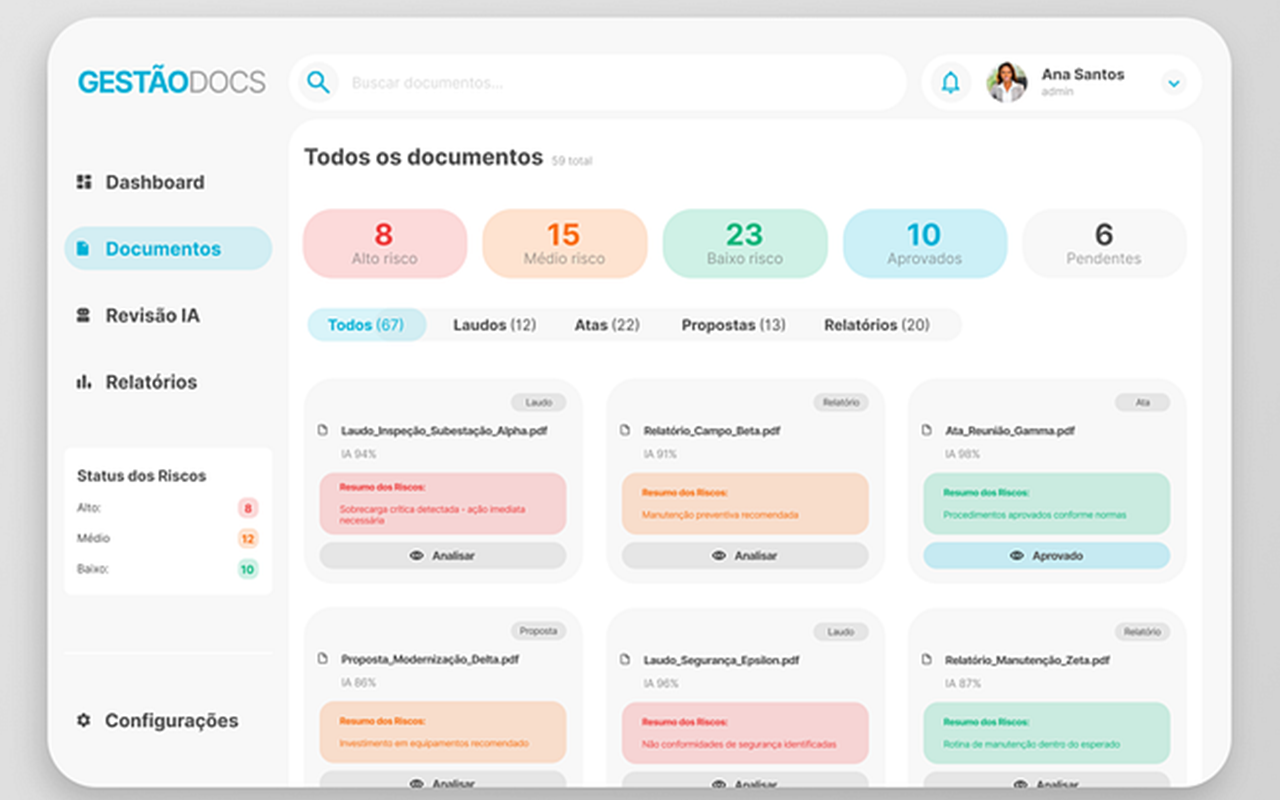Image resolution: width=1280 pixels, height=800 pixels.
Task: Filter by the Aprovados card
Action: [x=924, y=243]
